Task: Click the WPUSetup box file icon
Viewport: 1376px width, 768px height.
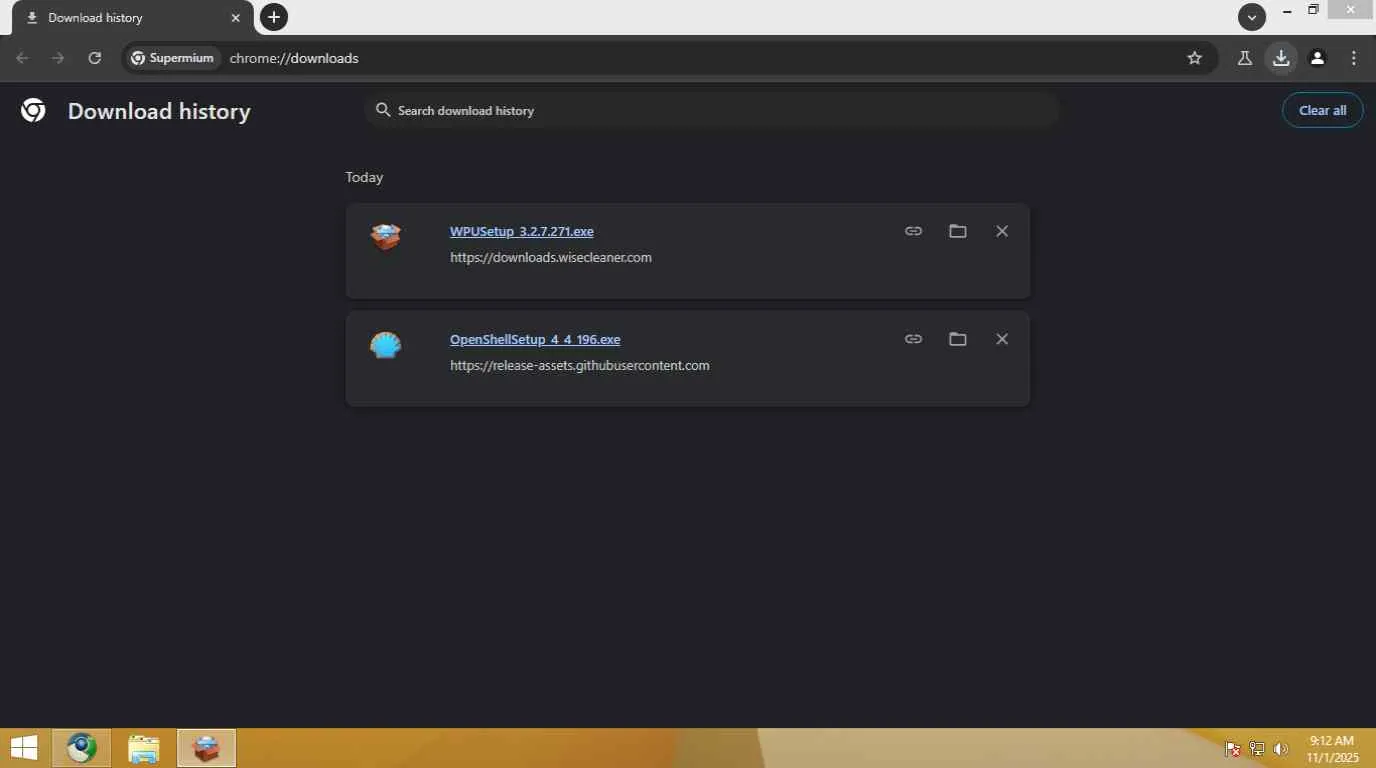Action: click(x=385, y=237)
